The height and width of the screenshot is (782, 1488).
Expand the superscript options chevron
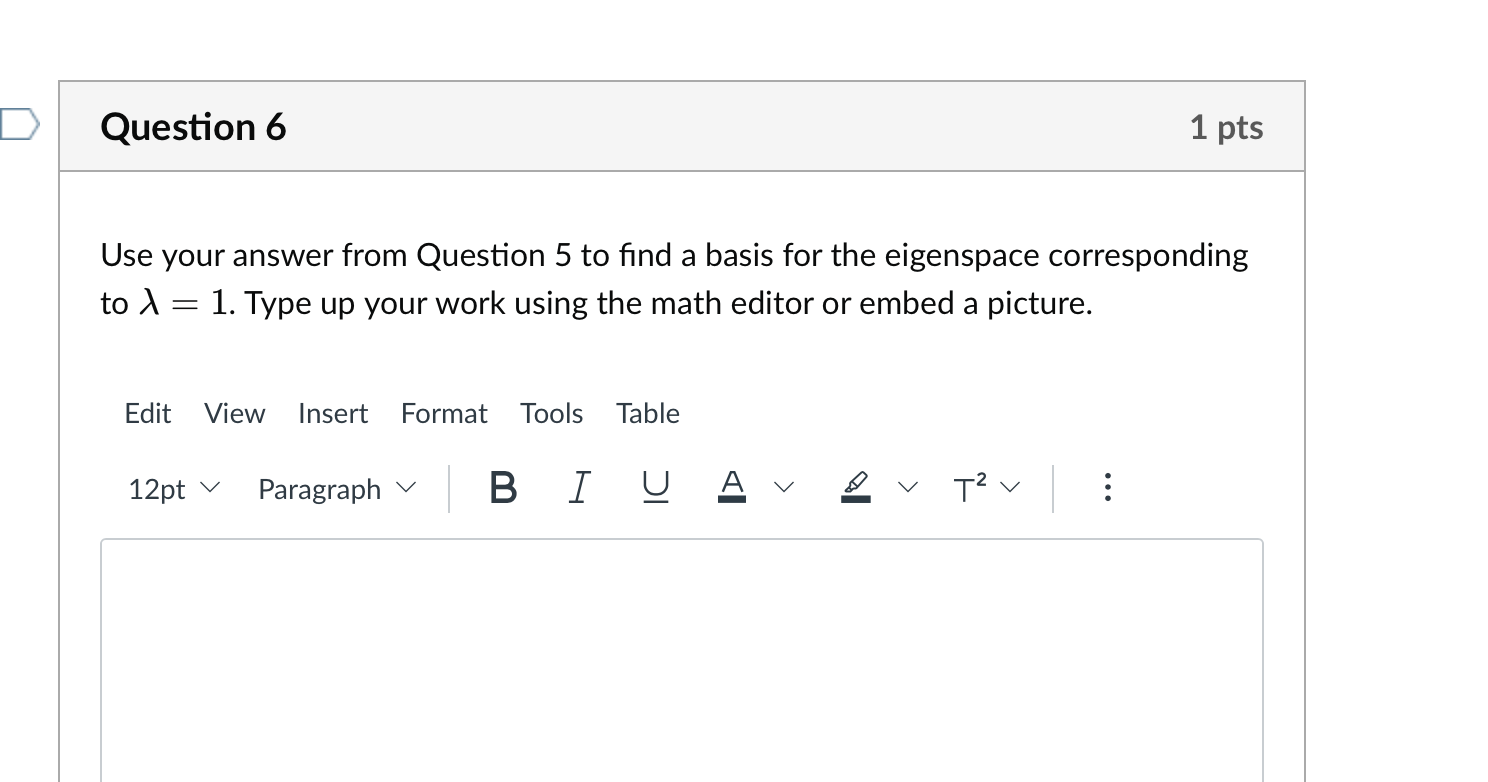(1011, 488)
